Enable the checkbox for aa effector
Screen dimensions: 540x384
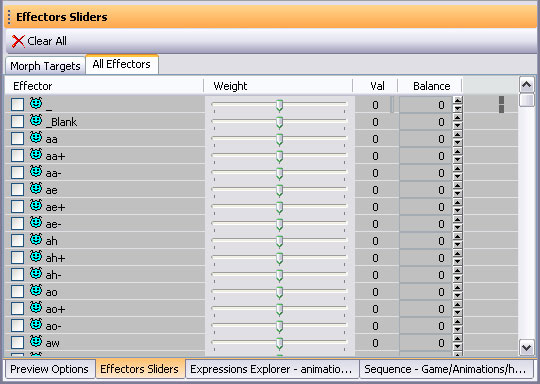pos(17,138)
